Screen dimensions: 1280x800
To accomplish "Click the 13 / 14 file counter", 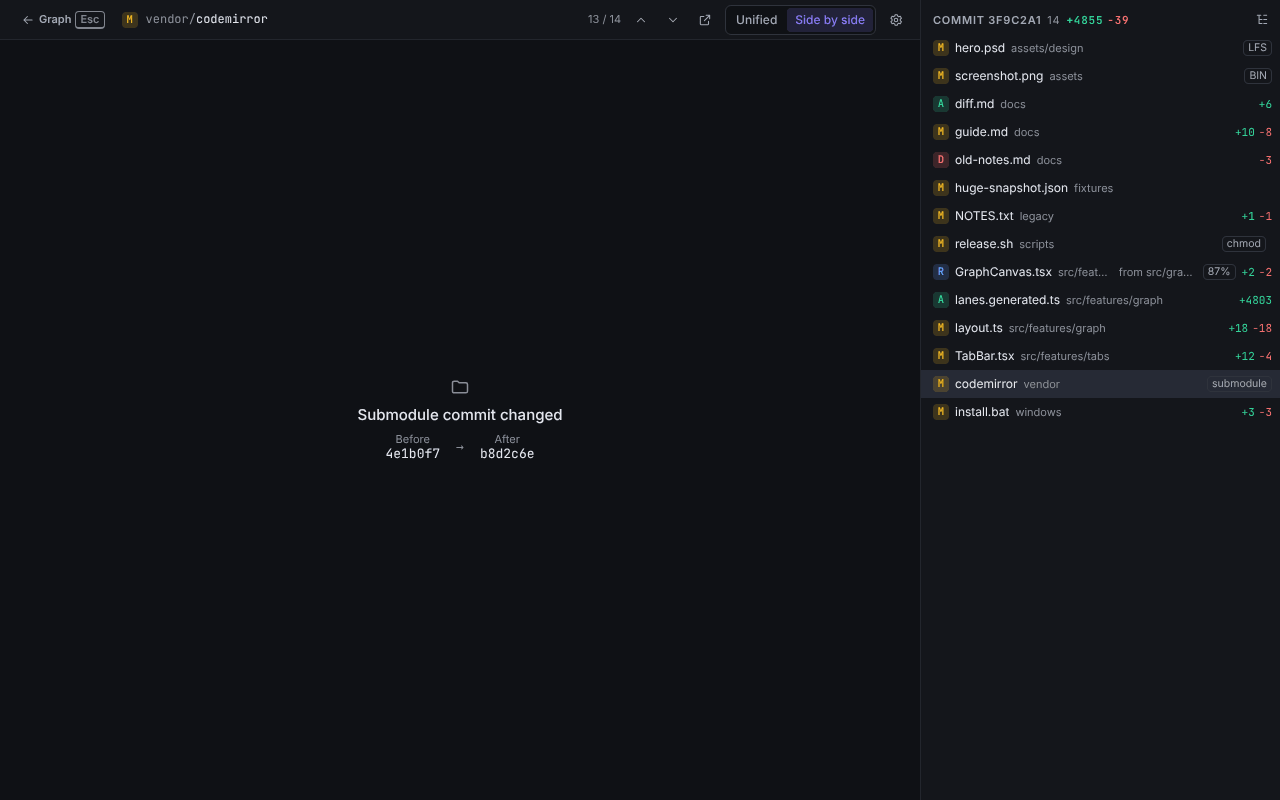I will tap(604, 20).
